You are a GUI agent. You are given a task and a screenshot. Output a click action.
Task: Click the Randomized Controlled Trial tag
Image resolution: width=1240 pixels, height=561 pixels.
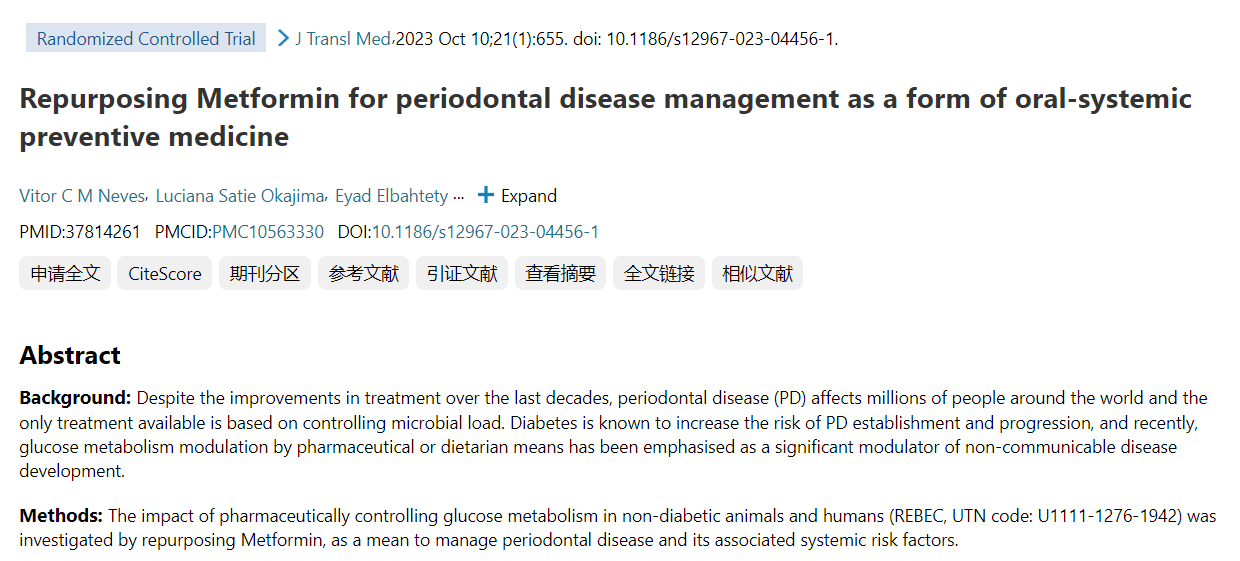pyautogui.click(x=146, y=39)
